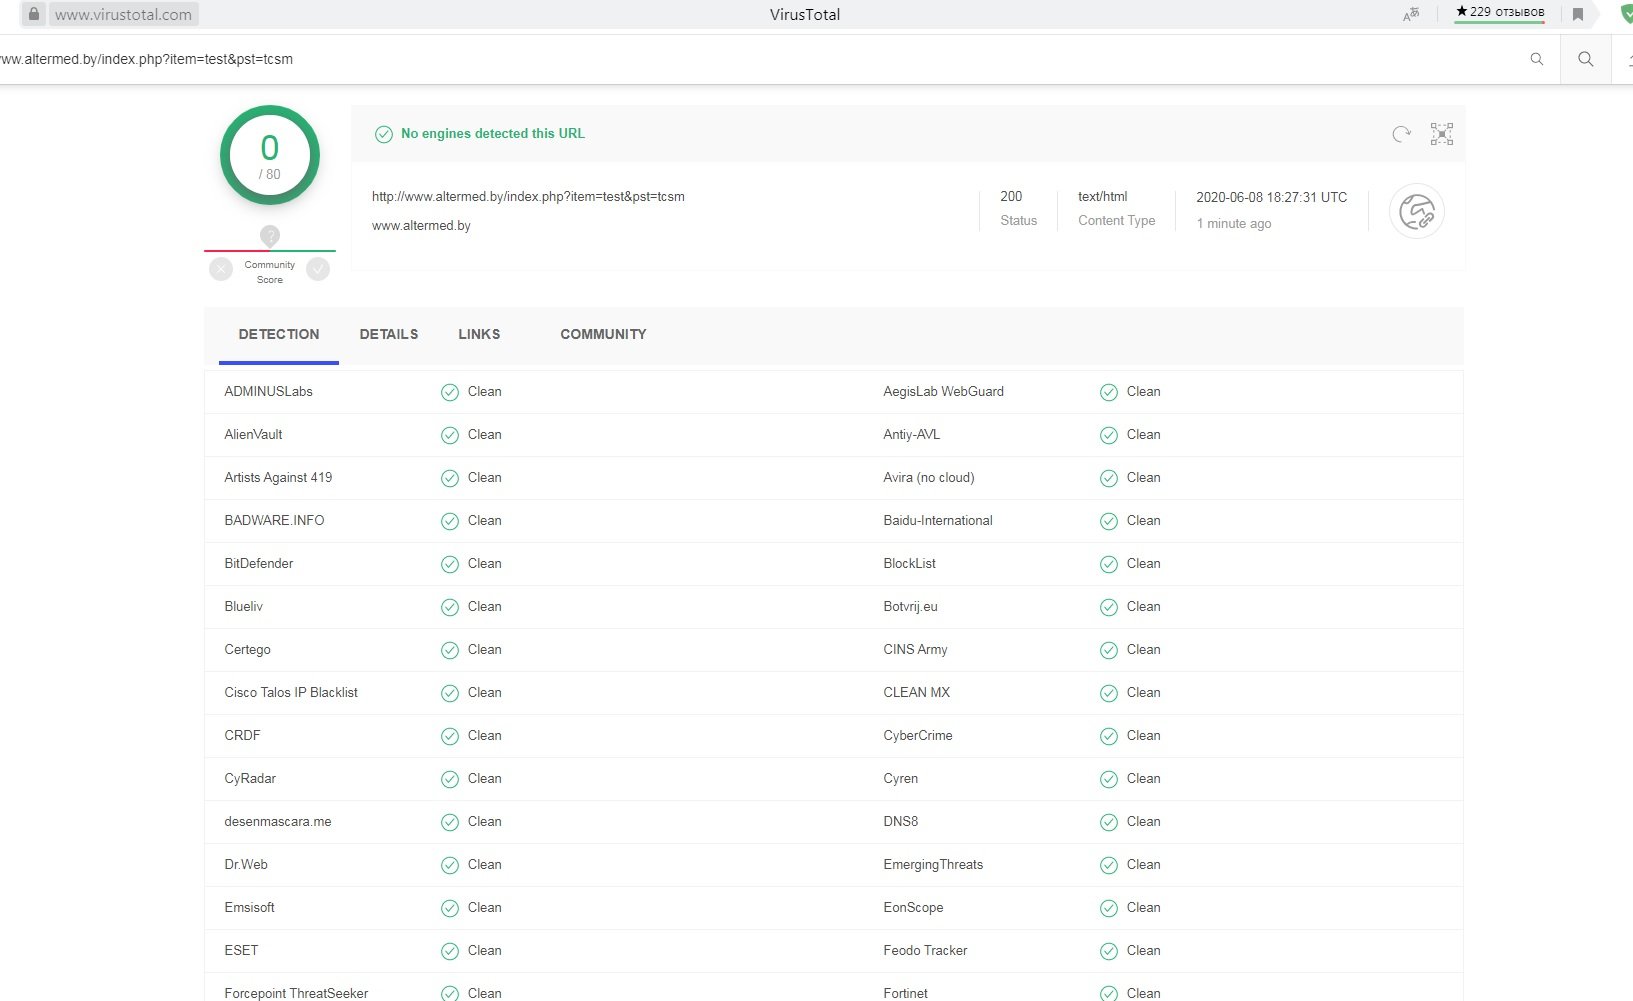Click the CRDF engine name
Screen dimensions: 1633x1001
pos(242,735)
